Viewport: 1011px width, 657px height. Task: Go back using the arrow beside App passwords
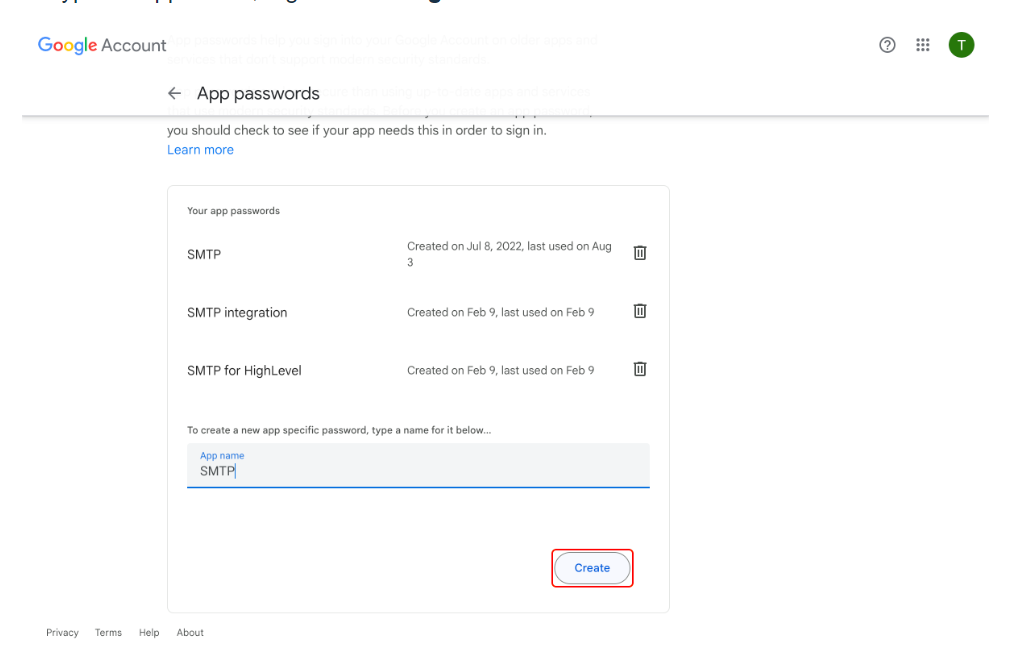[175, 93]
